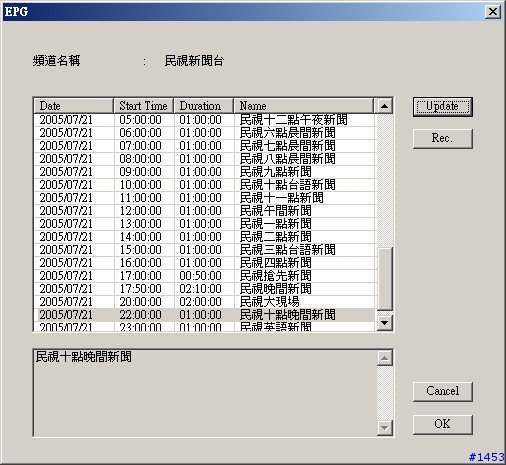This screenshot has width=506, height=465.
Task: Click the 頻道名稱 label
Action: pos(57,61)
